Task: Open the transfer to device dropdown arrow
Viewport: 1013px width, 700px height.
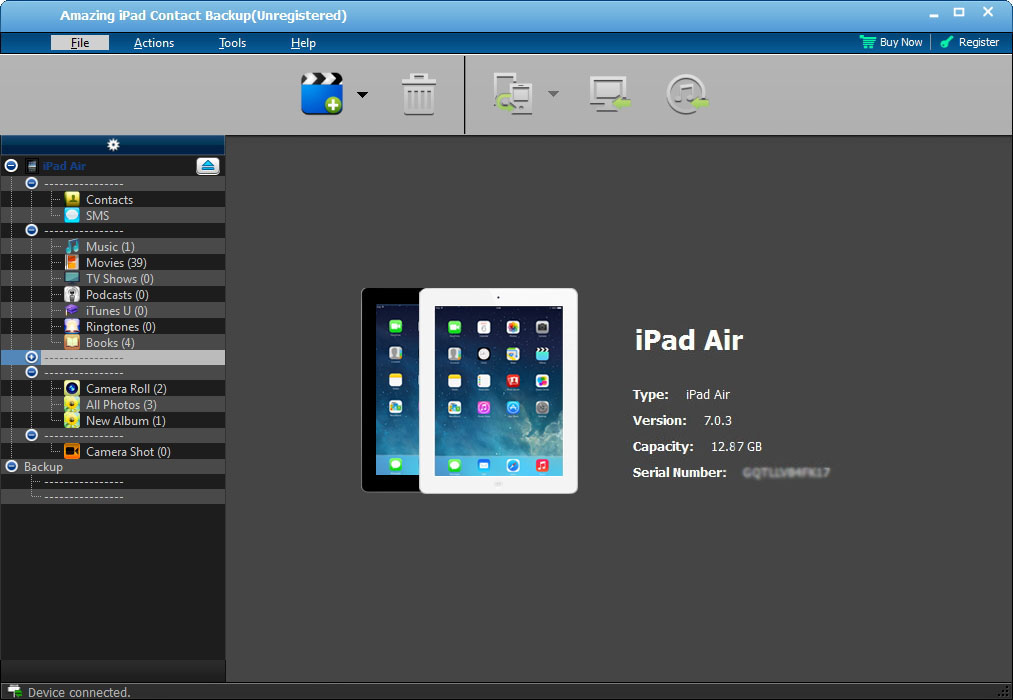Action: tap(553, 94)
